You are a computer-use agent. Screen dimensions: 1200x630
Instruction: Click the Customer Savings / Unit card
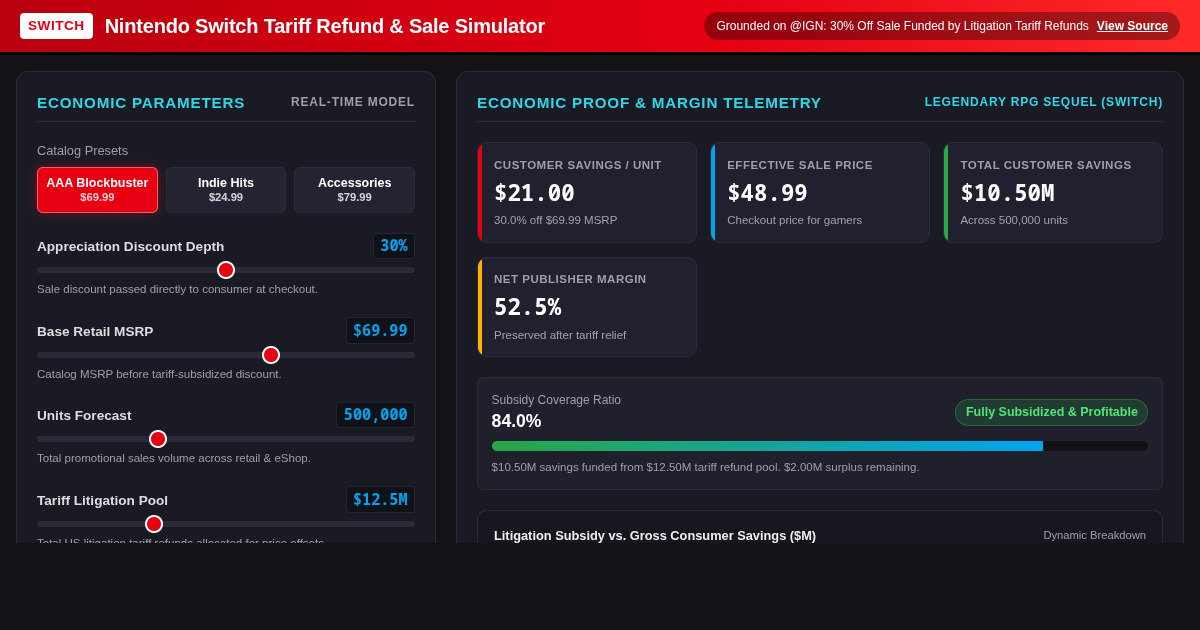pyautogui.click(x=587, y=192)
